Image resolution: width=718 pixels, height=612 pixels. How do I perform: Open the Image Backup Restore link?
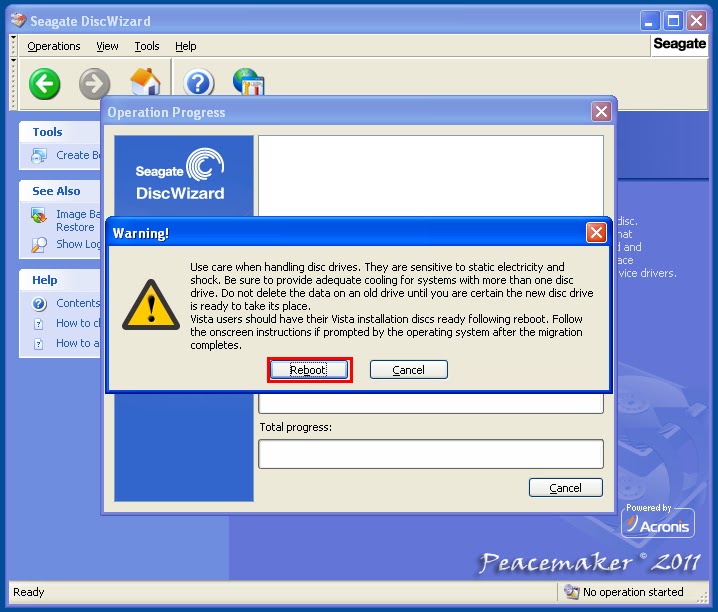[78, 221]
